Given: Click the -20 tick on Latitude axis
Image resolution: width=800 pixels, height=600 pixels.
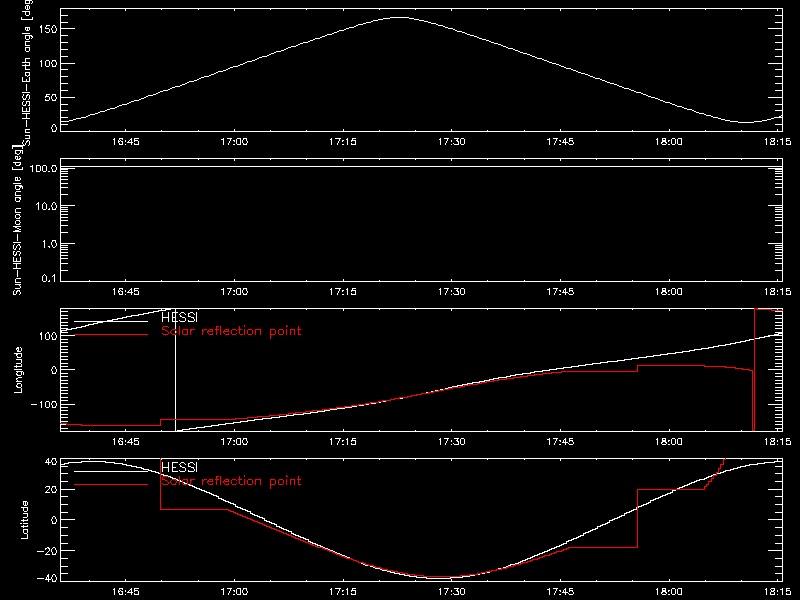Looking at the screenshot, I should [47, 551].
